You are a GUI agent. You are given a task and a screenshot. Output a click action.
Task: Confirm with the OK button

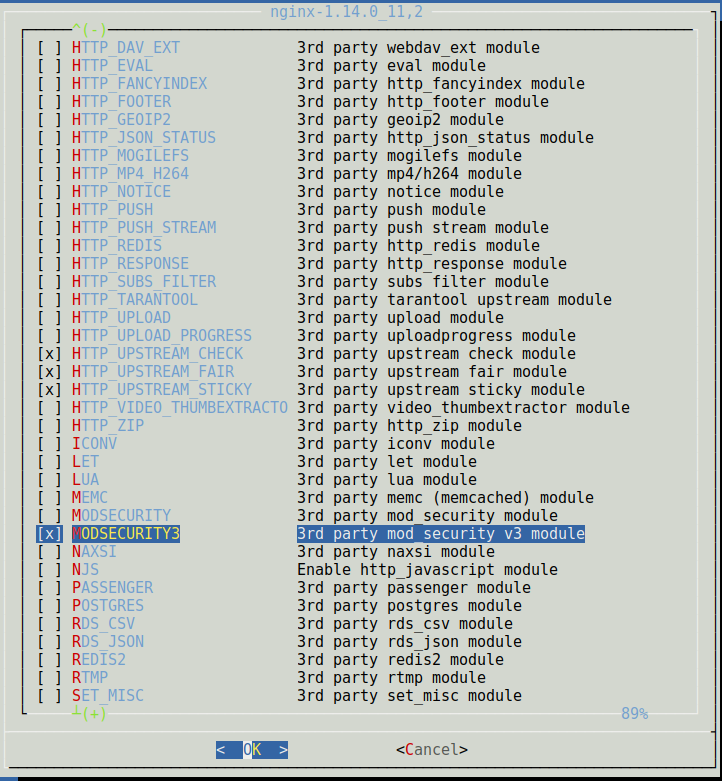[x=252, y=750]
